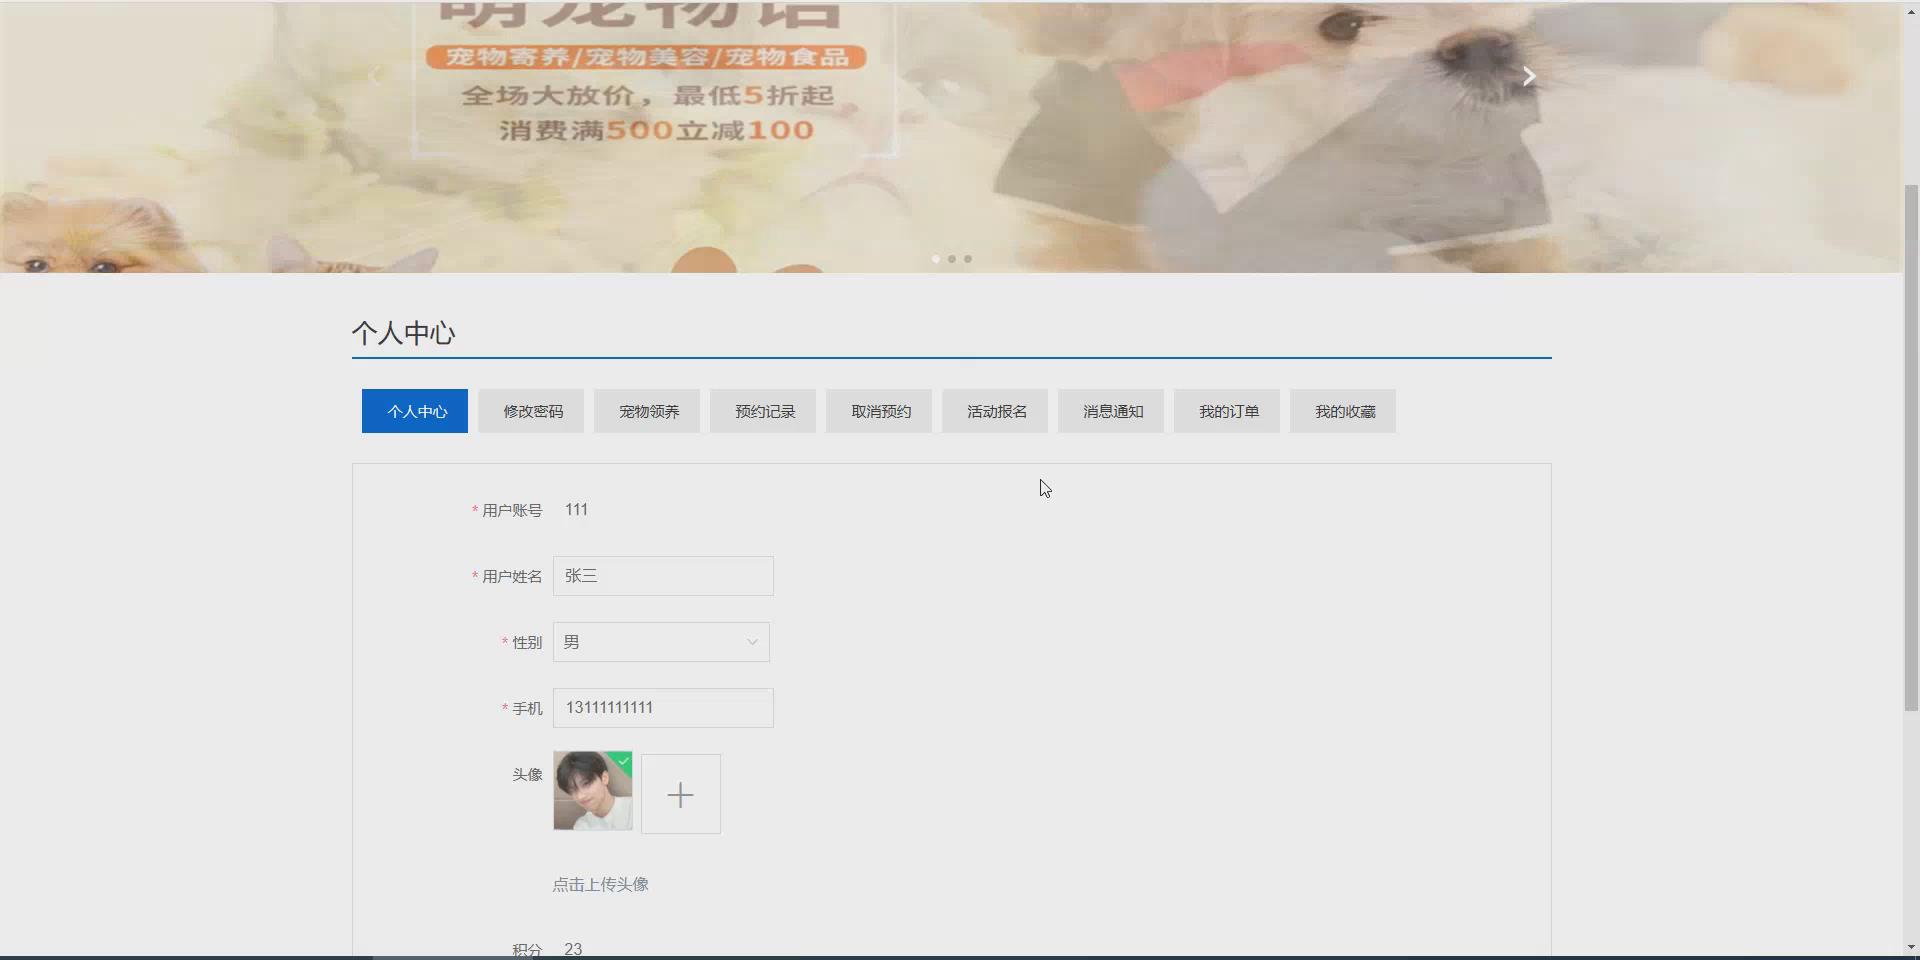Select the third carousel indicator dot
This screenshot has width=1920, height=960.
coord(967,258)
